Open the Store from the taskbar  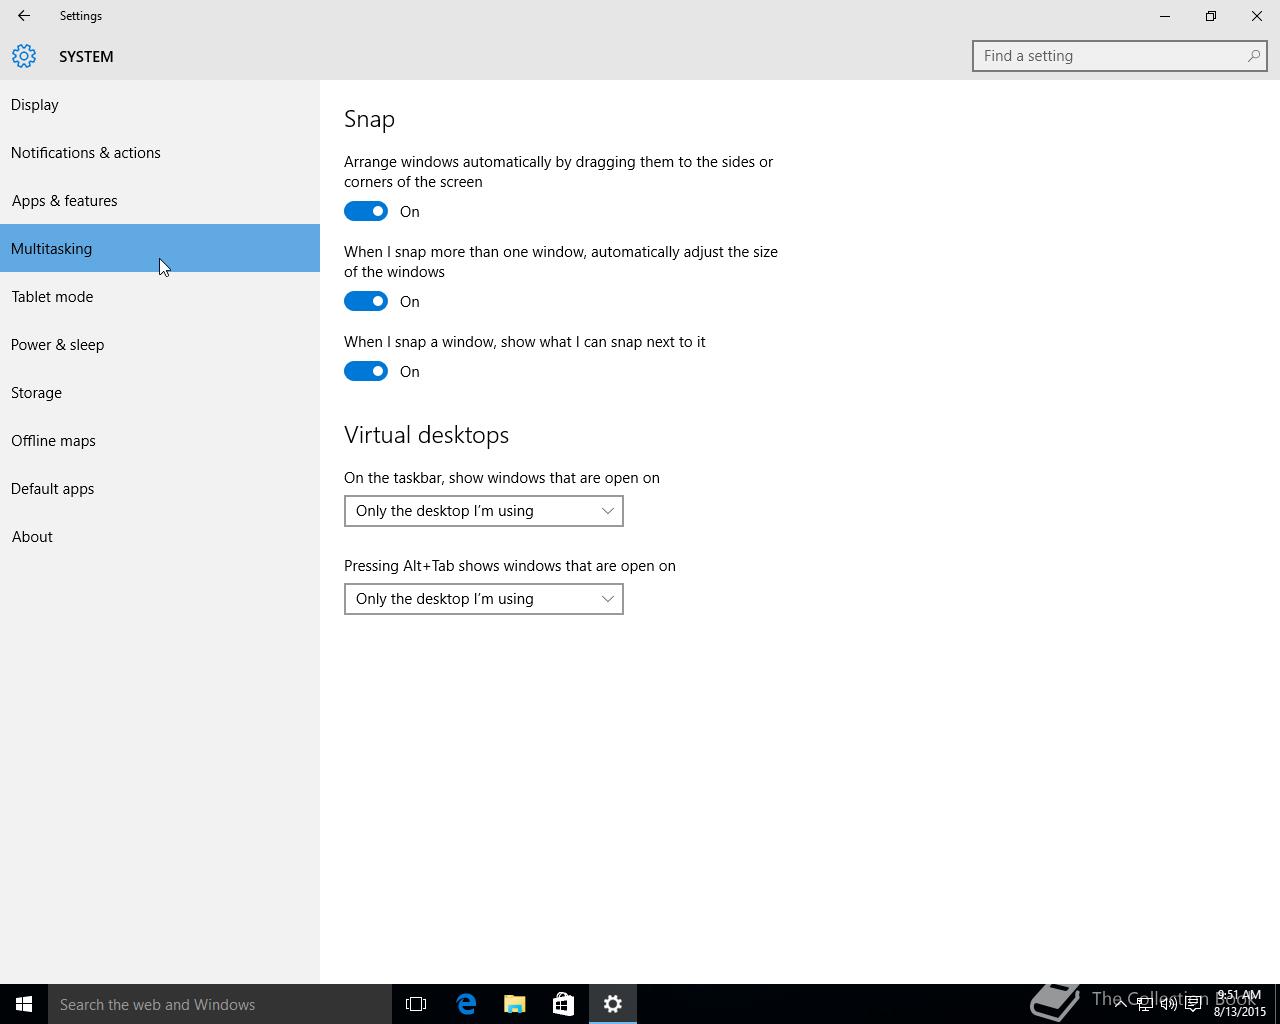pyautogui.click(x=564, y=1004)
